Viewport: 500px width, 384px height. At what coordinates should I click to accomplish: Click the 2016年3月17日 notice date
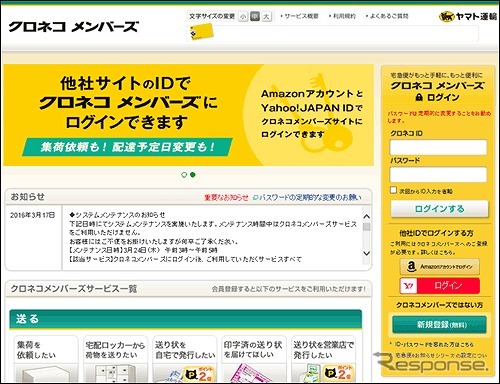point(32,215)
